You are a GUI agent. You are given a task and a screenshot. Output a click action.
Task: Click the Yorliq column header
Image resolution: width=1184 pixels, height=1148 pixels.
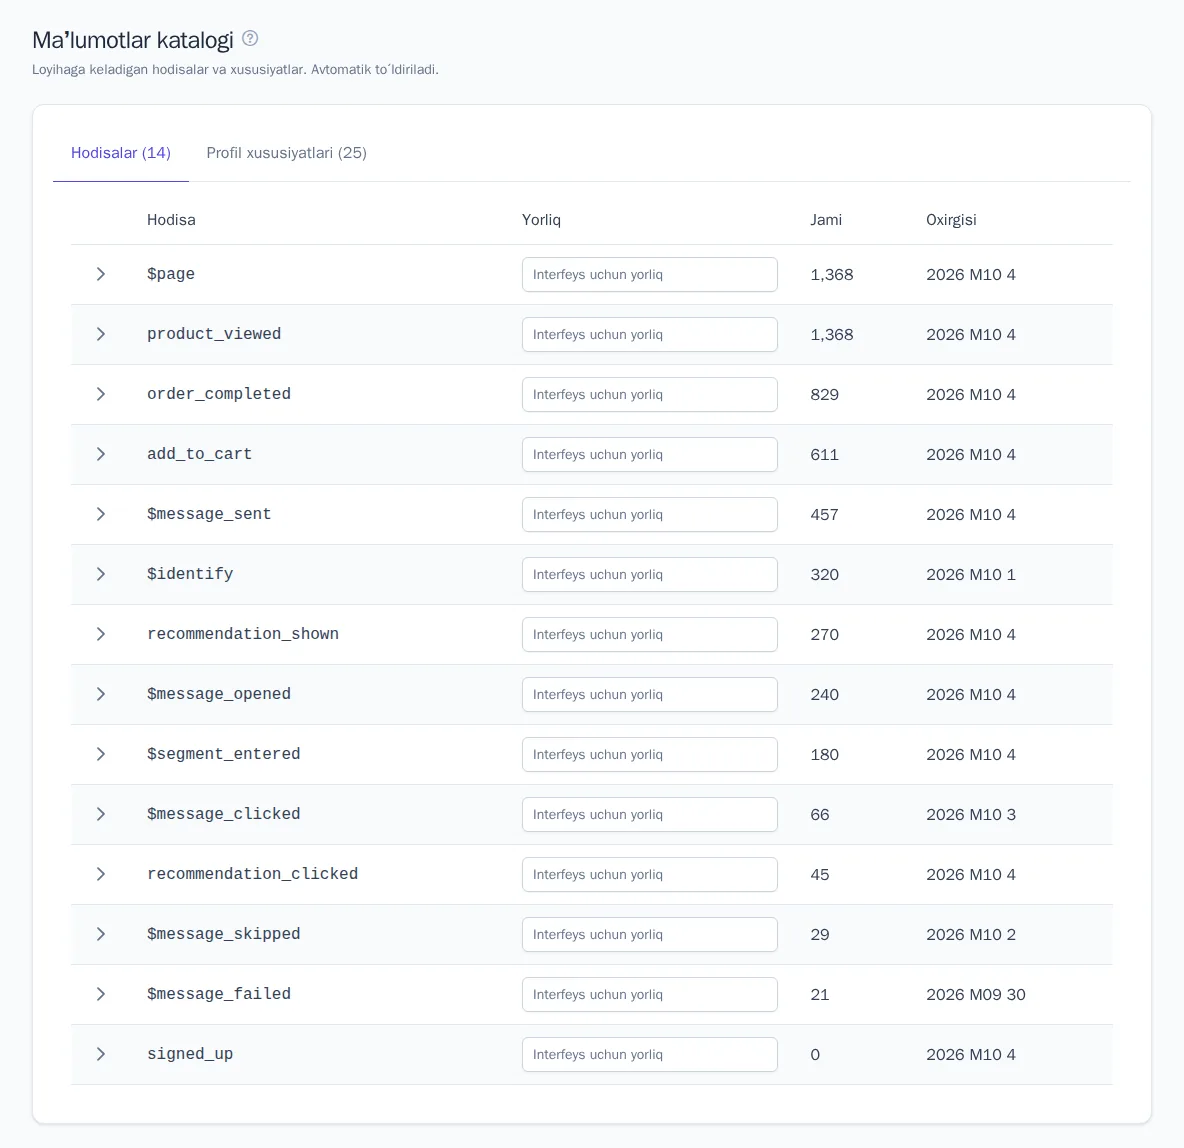(x=541, y=220)
